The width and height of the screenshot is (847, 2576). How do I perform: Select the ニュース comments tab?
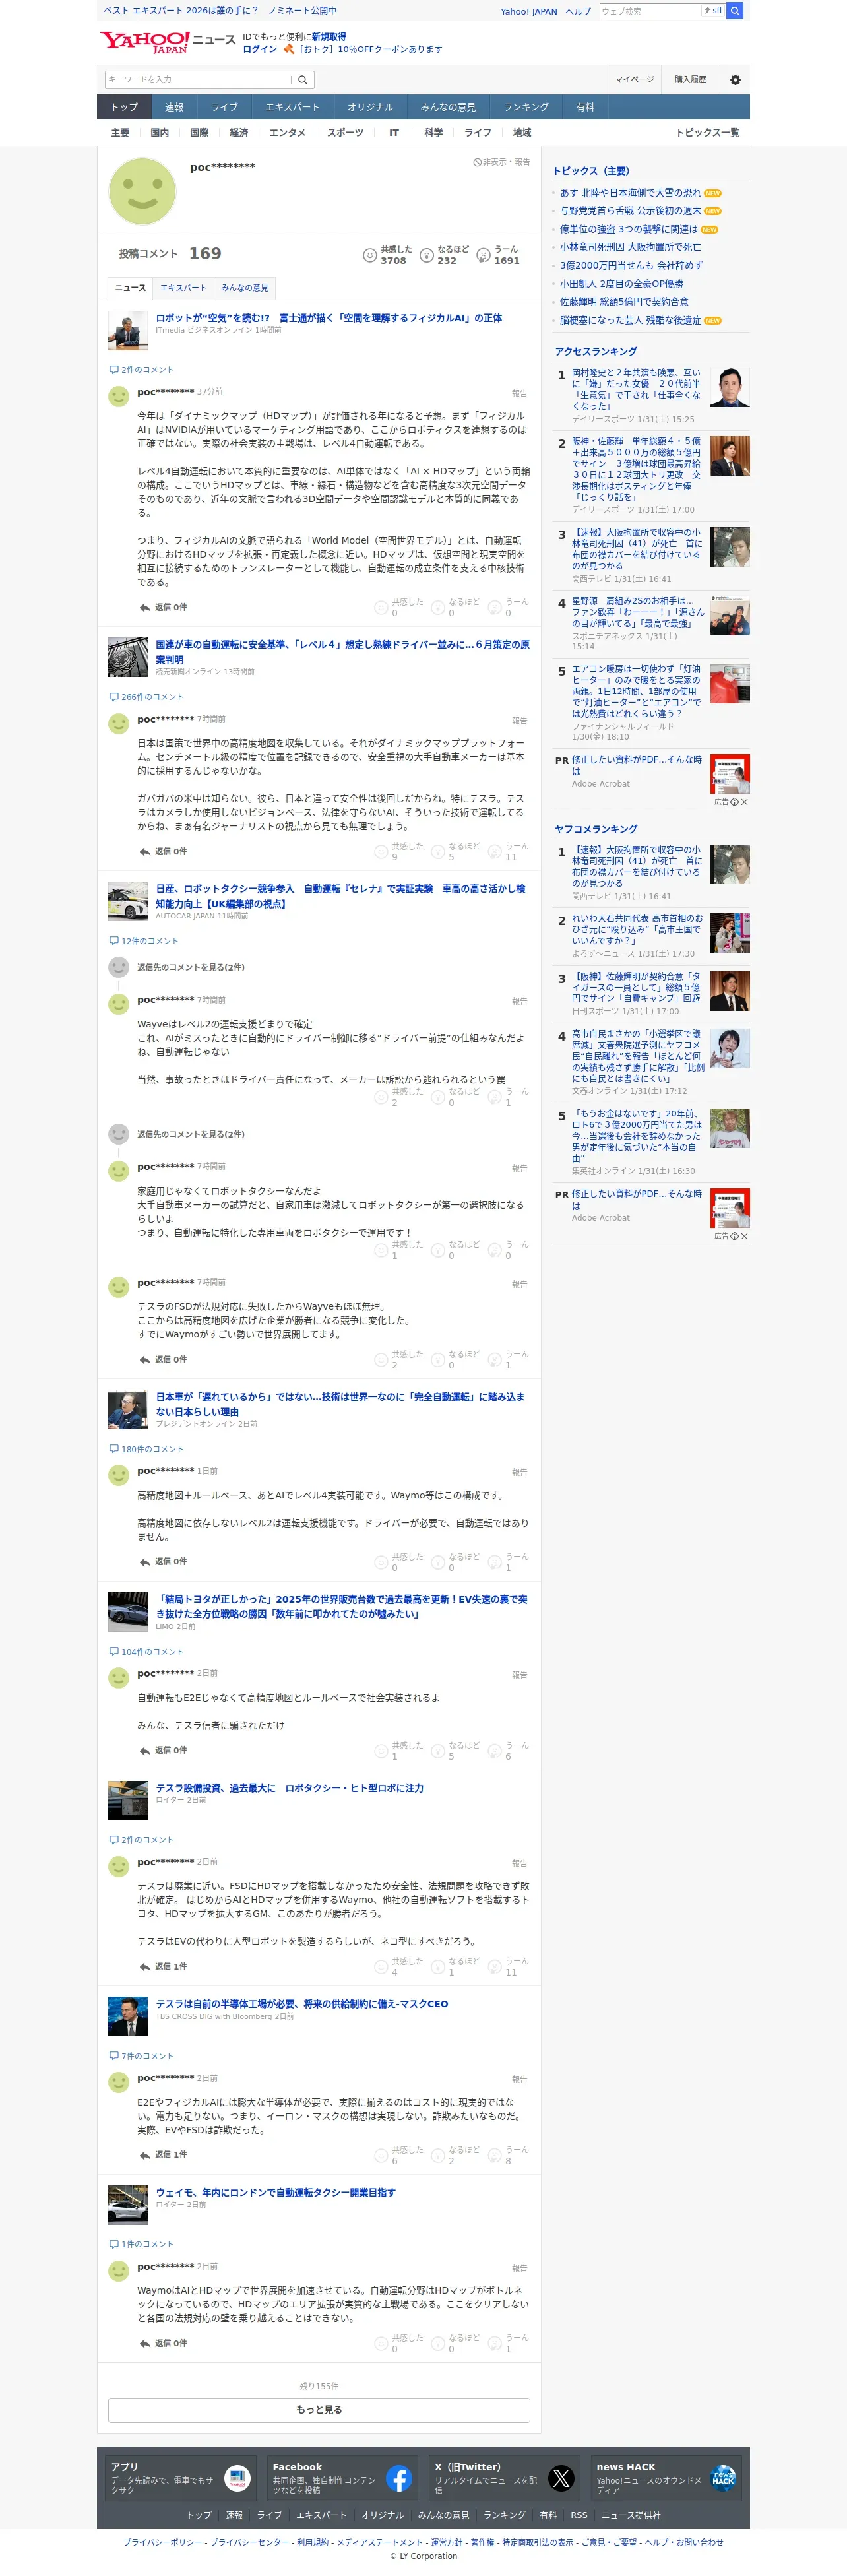click(130, 288)
